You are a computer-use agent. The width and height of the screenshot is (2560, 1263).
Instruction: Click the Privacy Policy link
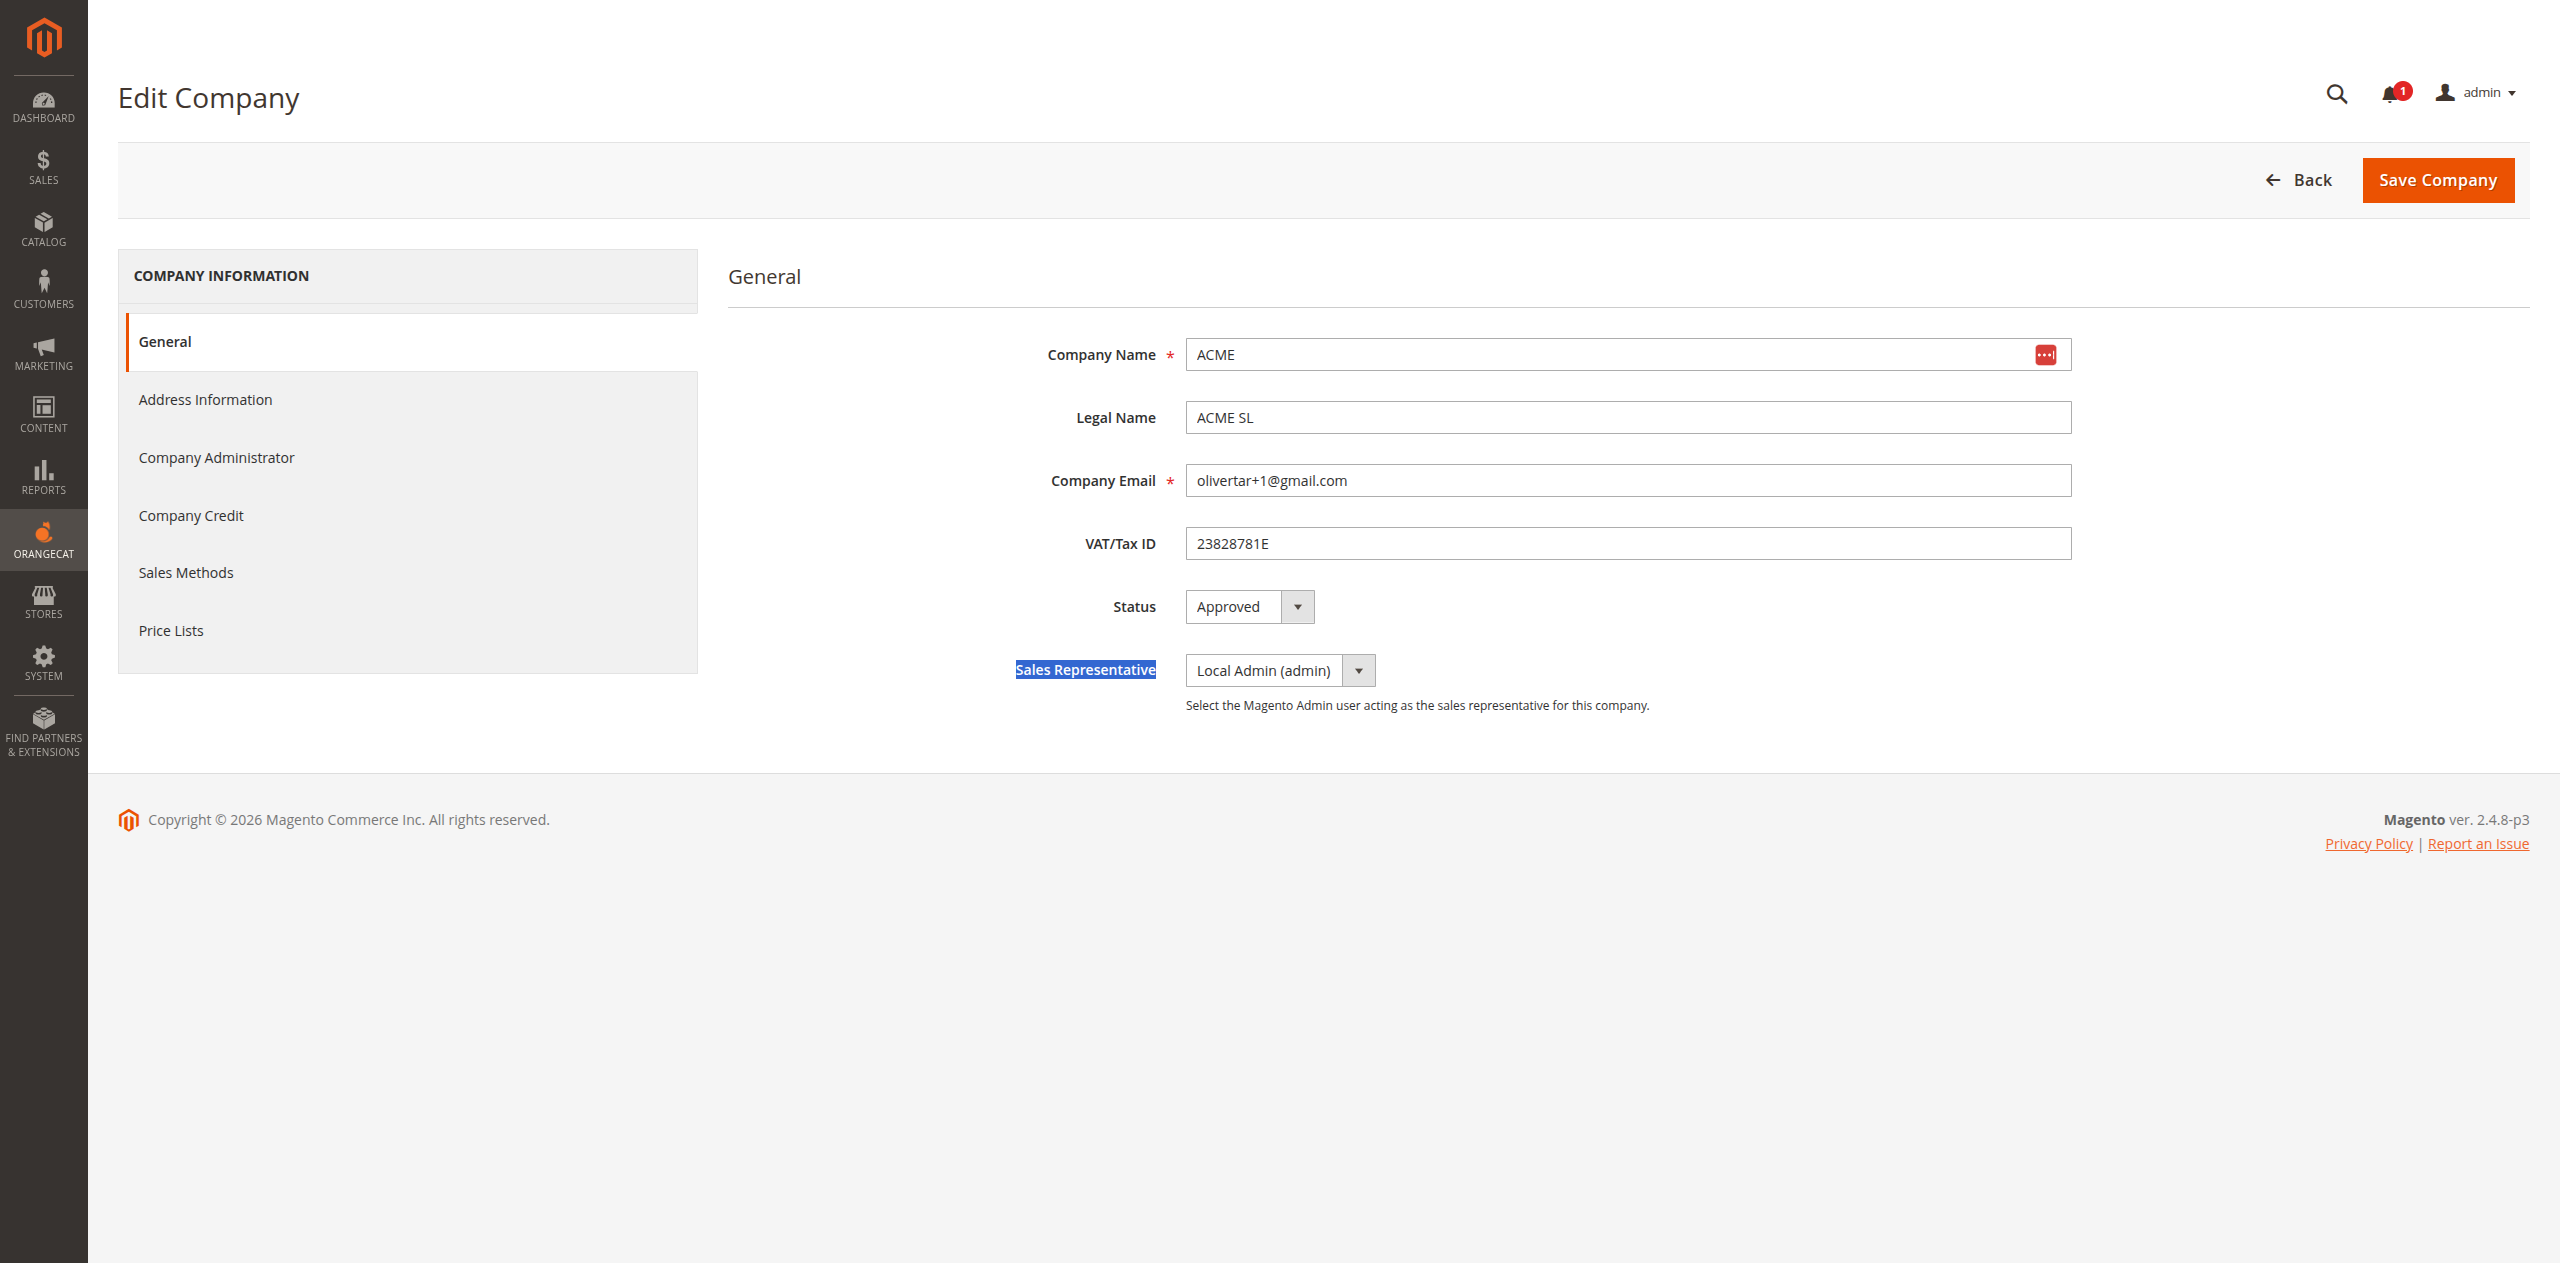click(x=2368, y=844)
